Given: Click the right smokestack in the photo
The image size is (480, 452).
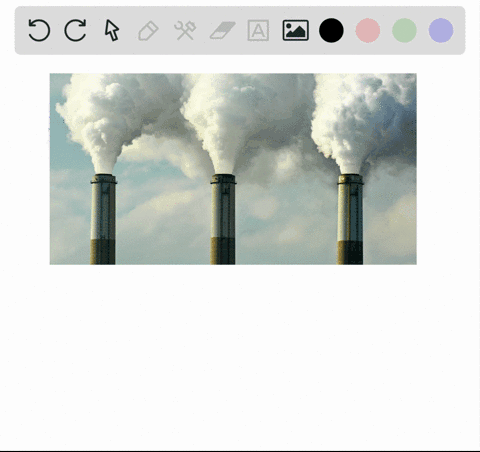Looking at the screenshot, I should point(350,219).
